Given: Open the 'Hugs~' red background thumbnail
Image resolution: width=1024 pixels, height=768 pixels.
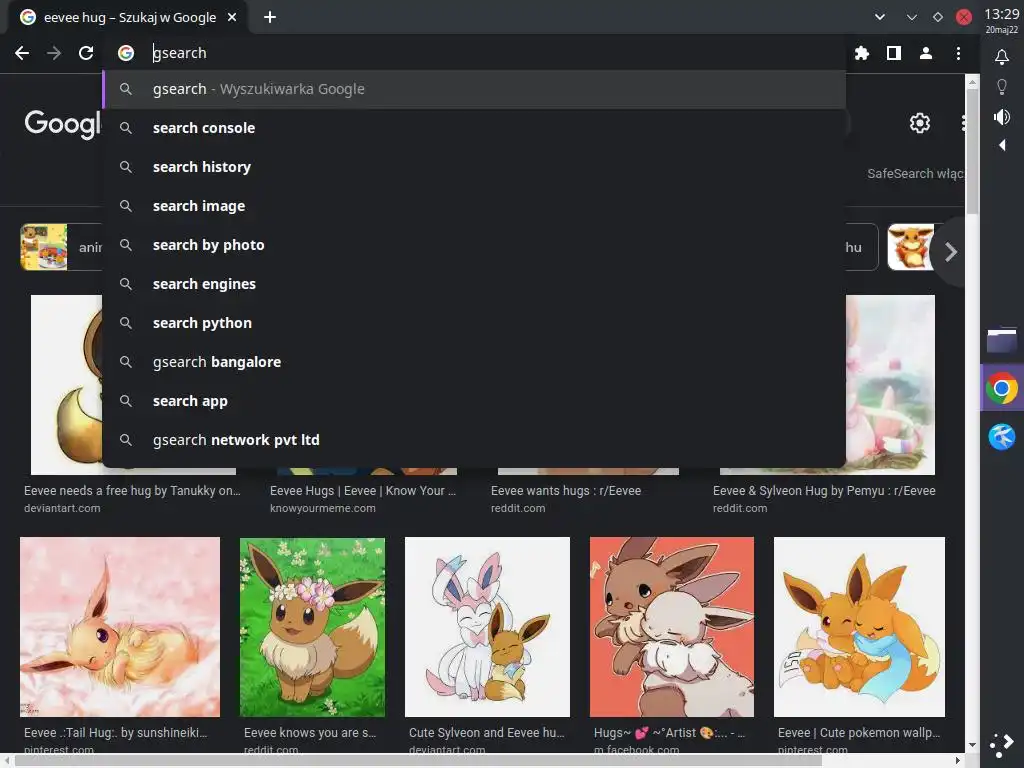Looking at the screenshot, I should tap(671, 627).
